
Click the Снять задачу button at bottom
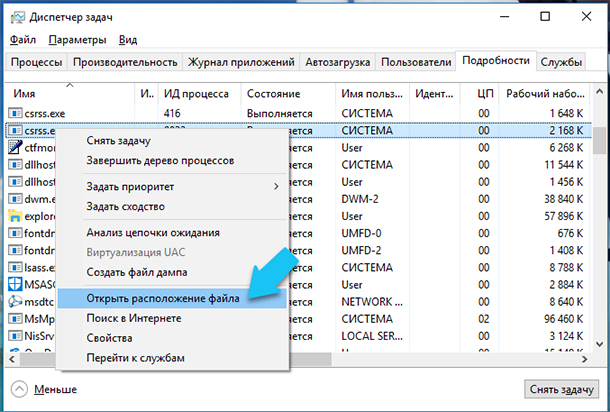(561, 389)
